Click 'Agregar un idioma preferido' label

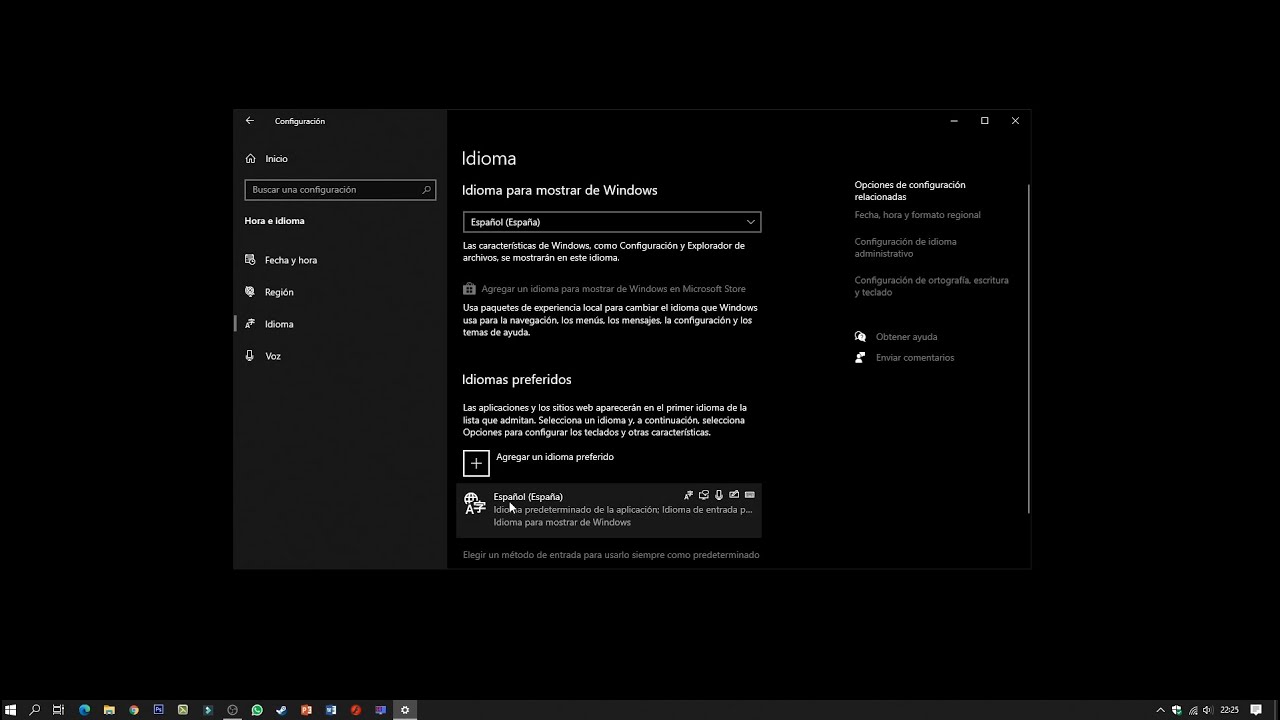coord(555,457)
